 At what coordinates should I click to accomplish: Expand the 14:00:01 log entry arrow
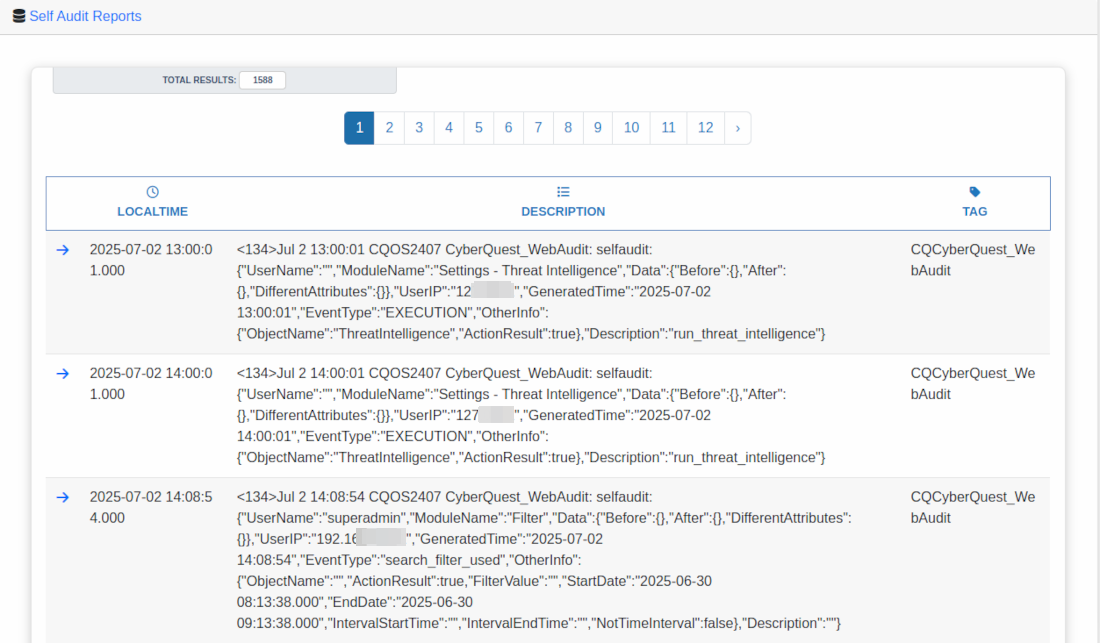coord(62,373)
